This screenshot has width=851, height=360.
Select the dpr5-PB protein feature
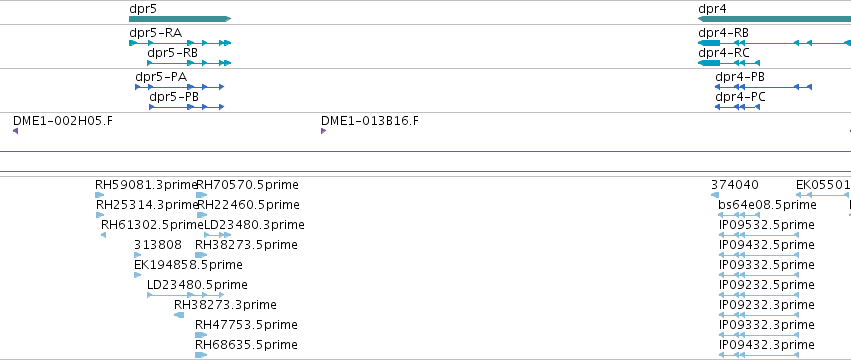coord(187,107)
